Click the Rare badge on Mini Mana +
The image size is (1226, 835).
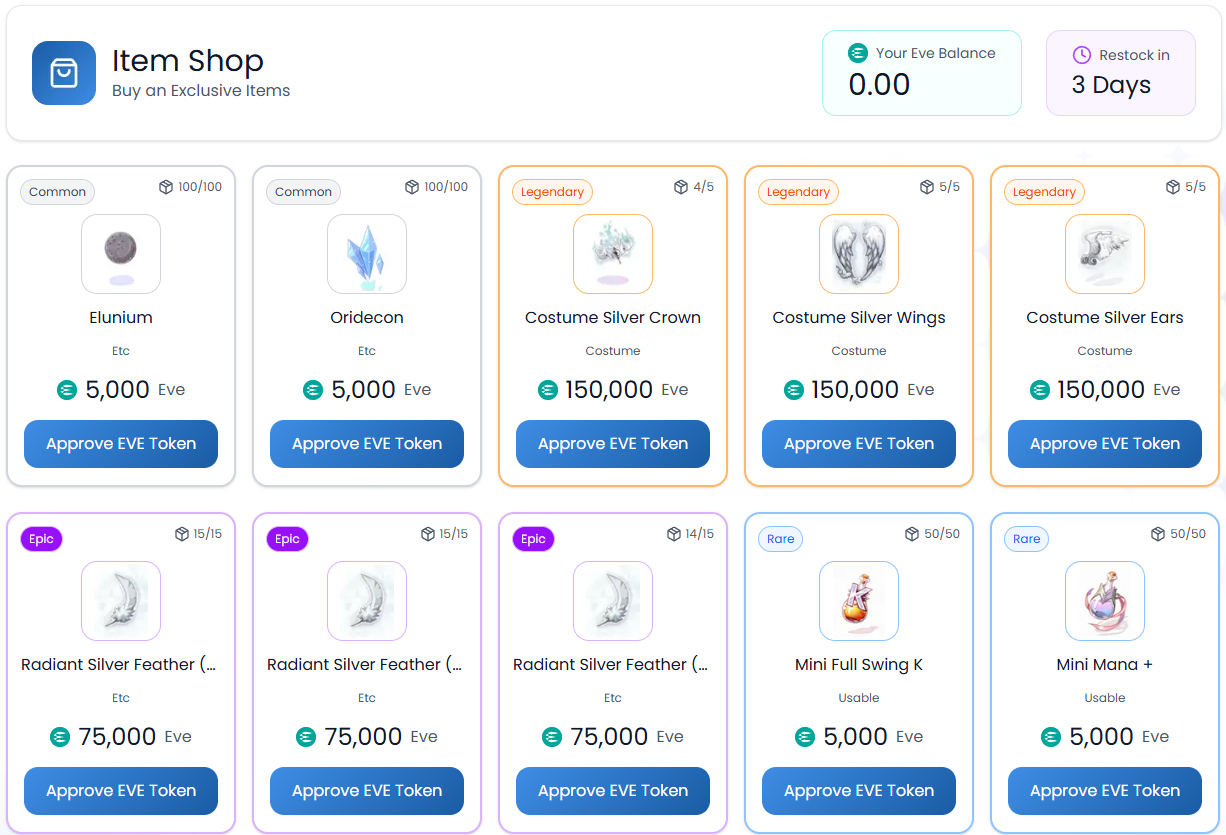click(x=1026, y=539)
